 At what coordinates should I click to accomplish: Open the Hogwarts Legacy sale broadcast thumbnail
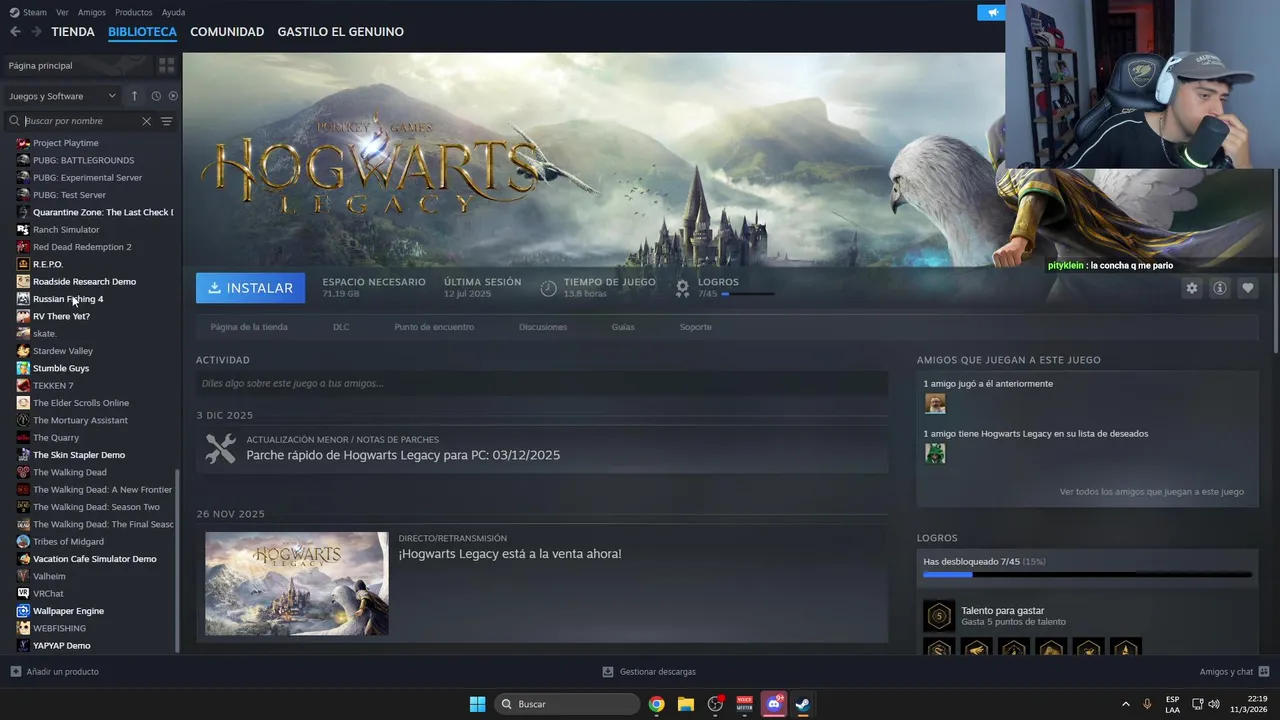[297, 583]
